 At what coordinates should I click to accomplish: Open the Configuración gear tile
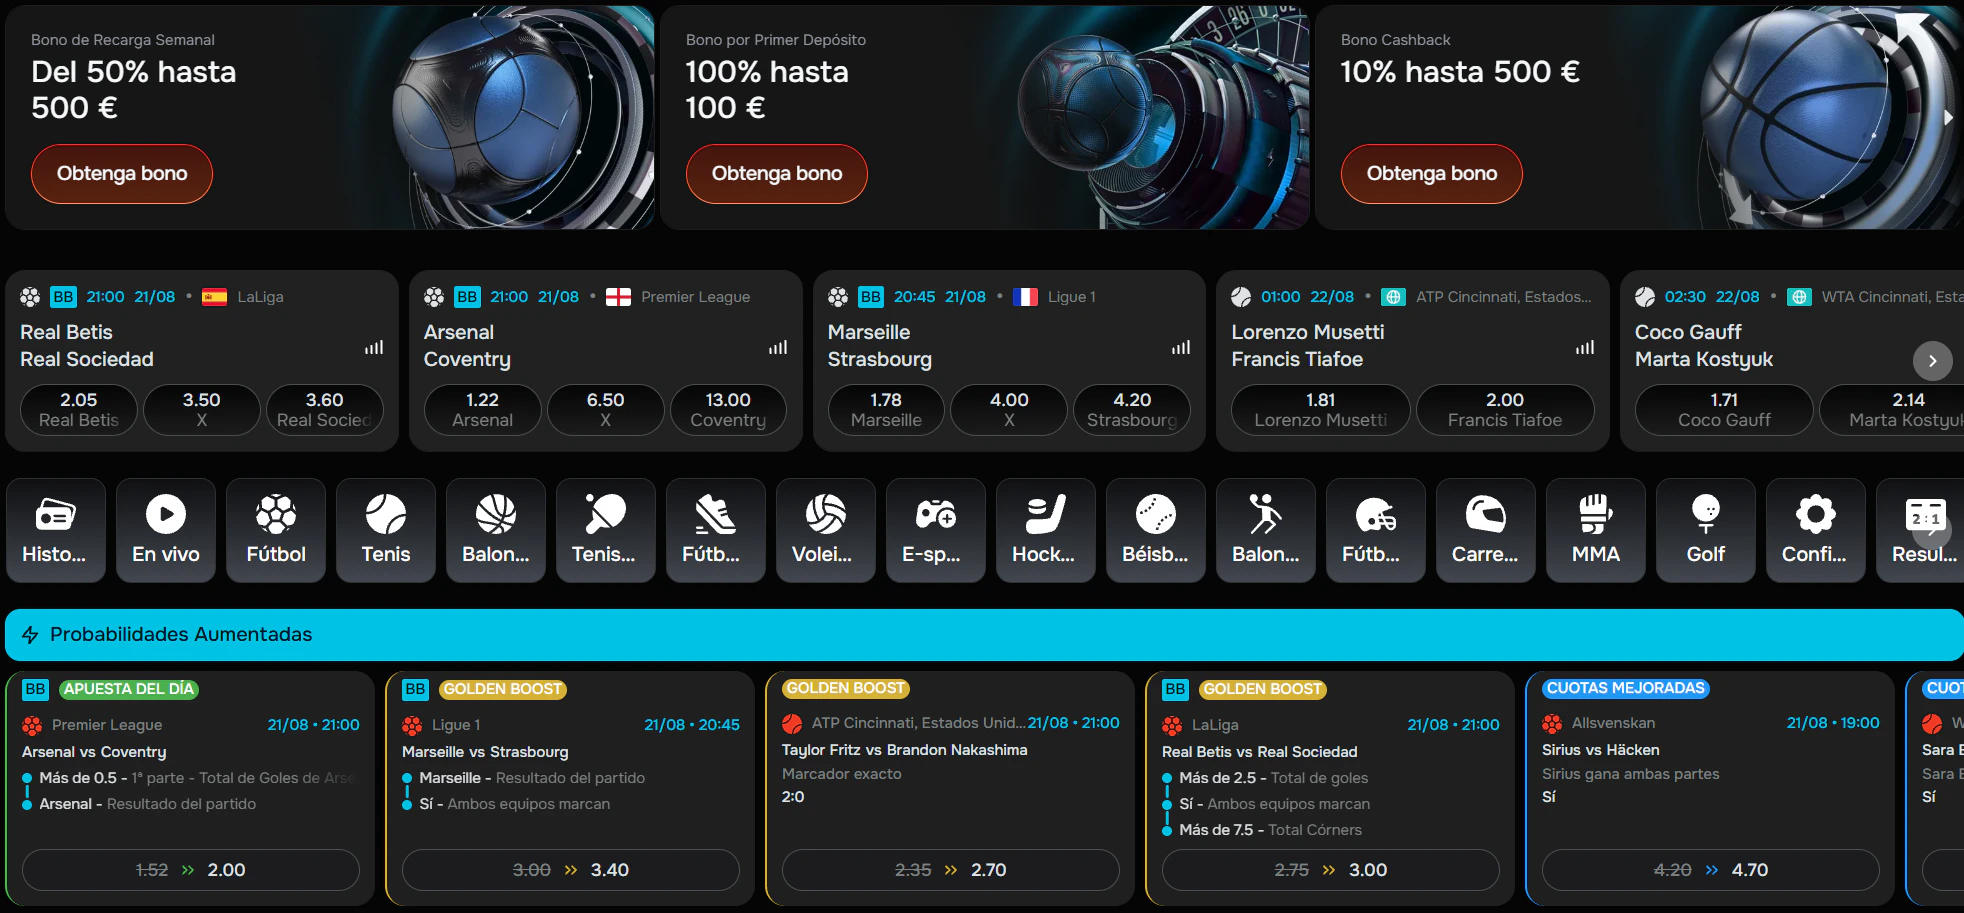1816,530
